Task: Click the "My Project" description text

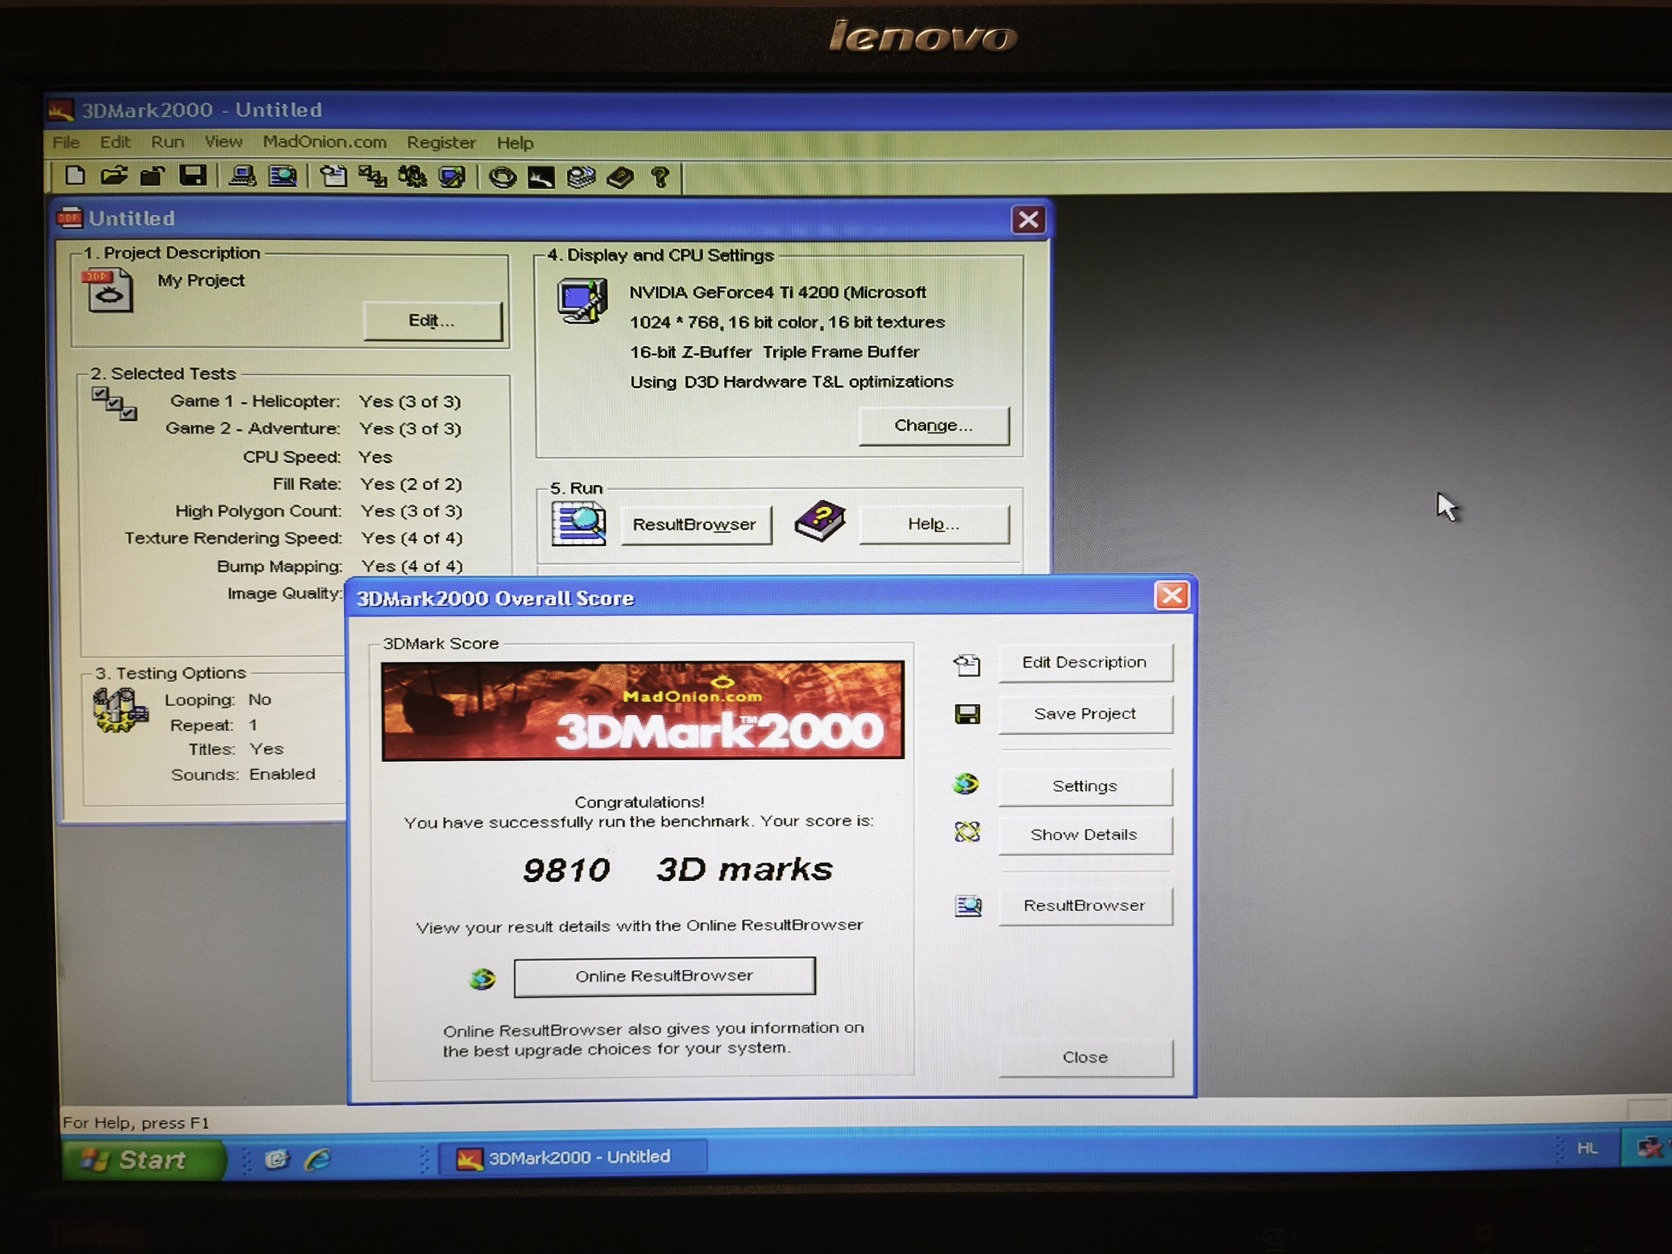Action: point(201,281)
